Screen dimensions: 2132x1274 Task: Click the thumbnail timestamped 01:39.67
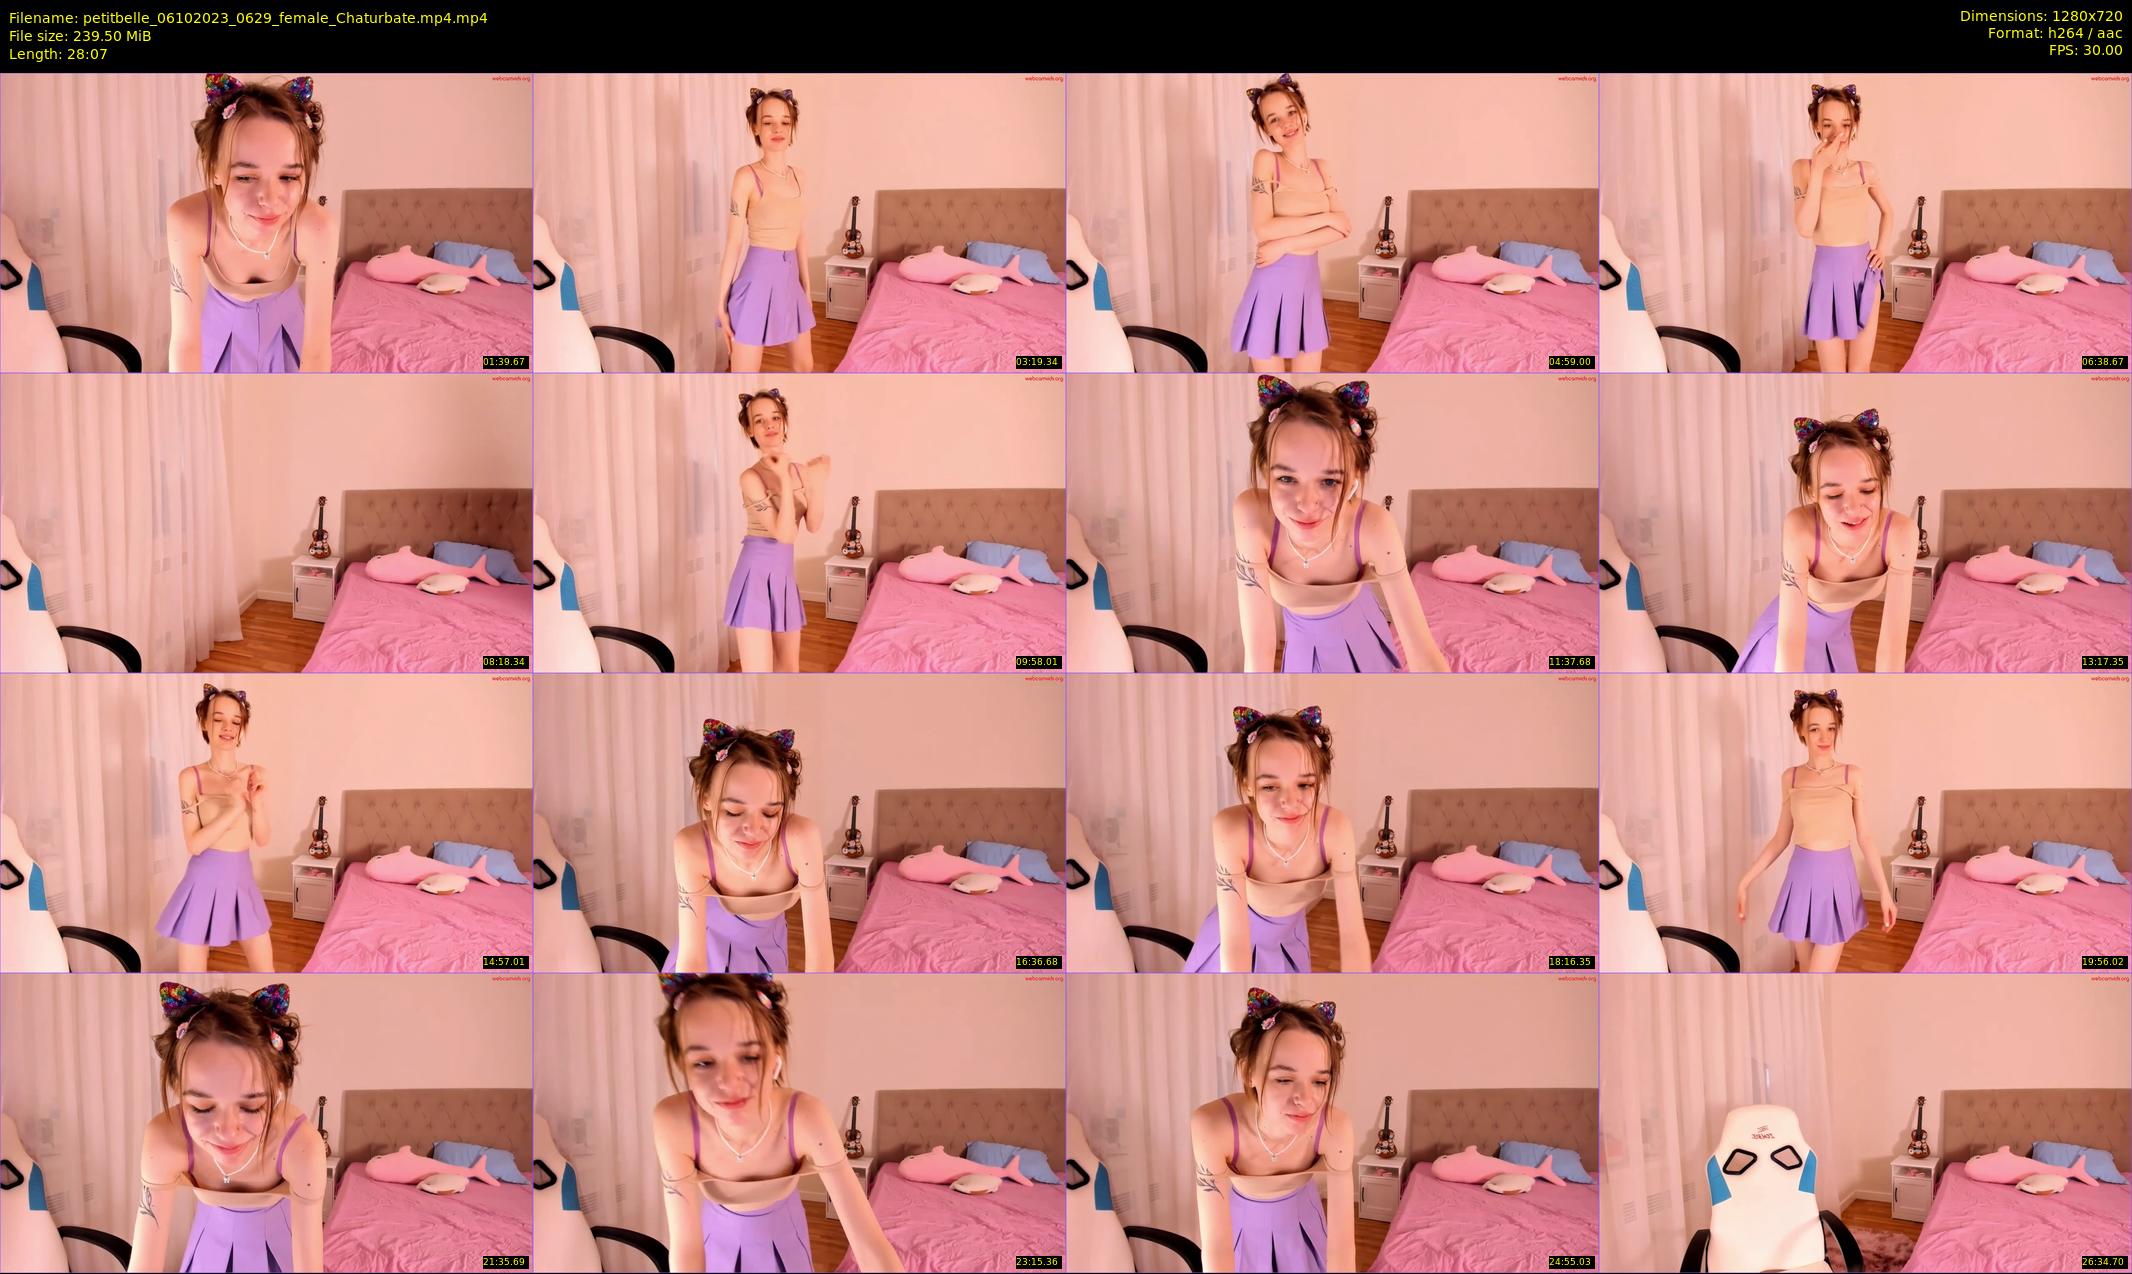pos(266,222)
